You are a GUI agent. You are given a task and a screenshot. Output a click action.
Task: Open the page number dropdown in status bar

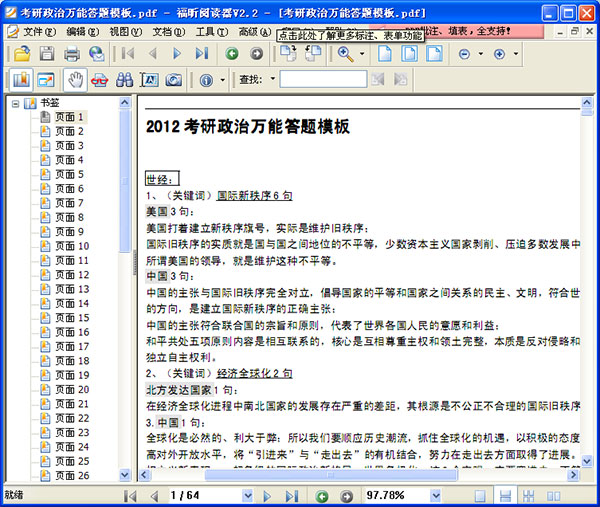[x=248, y=496]
